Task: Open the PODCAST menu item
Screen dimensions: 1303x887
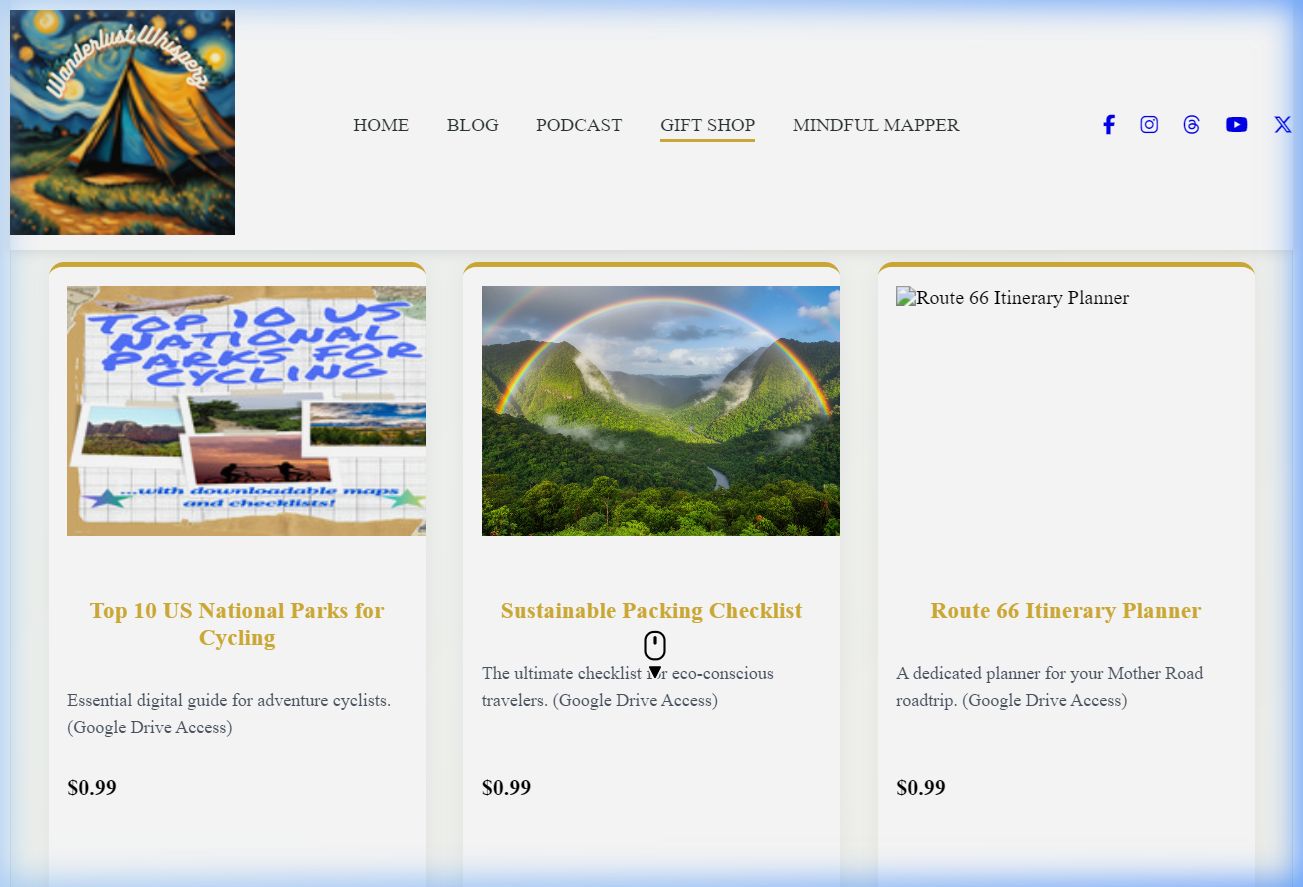Action: tap(579, 125)
